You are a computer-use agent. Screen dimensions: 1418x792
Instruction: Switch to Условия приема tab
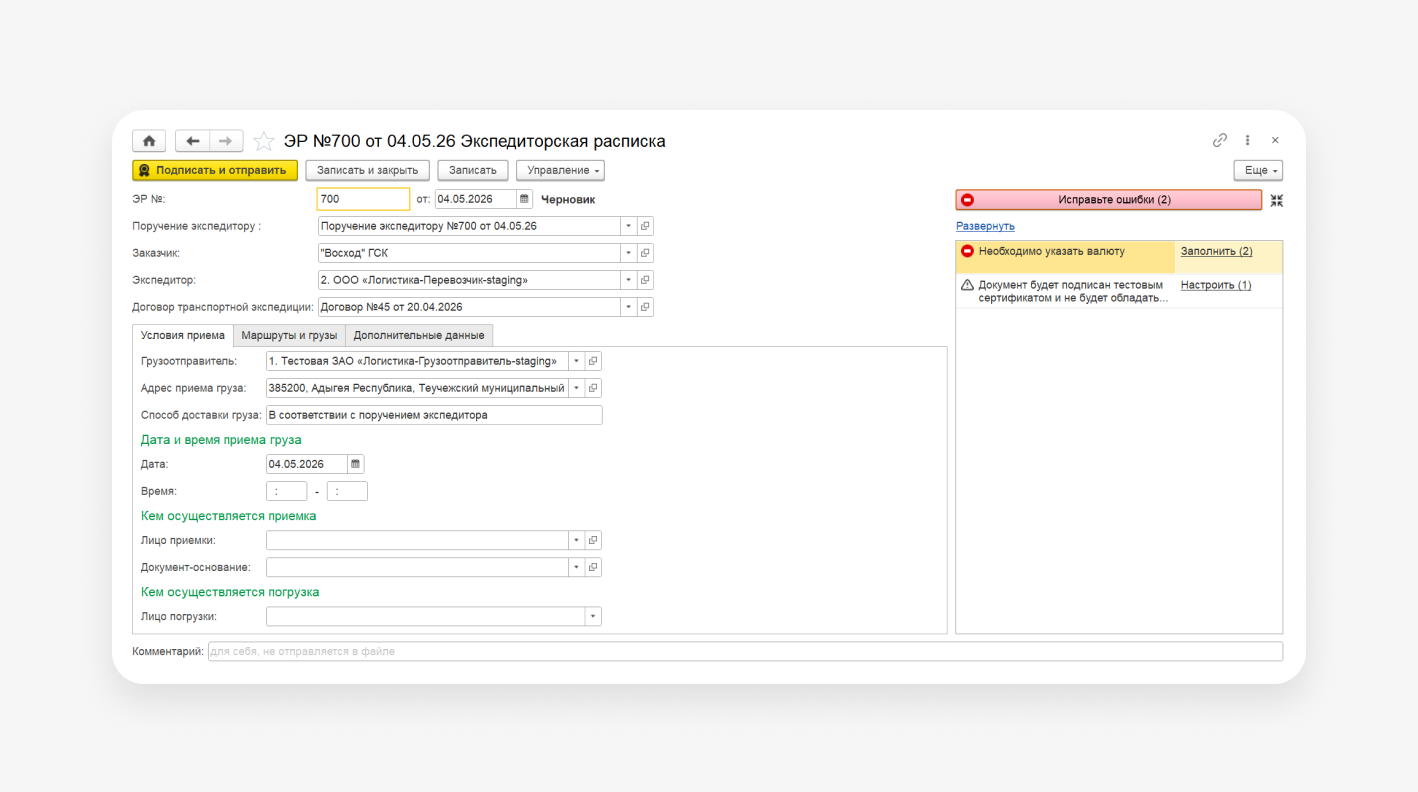[183, 335]
